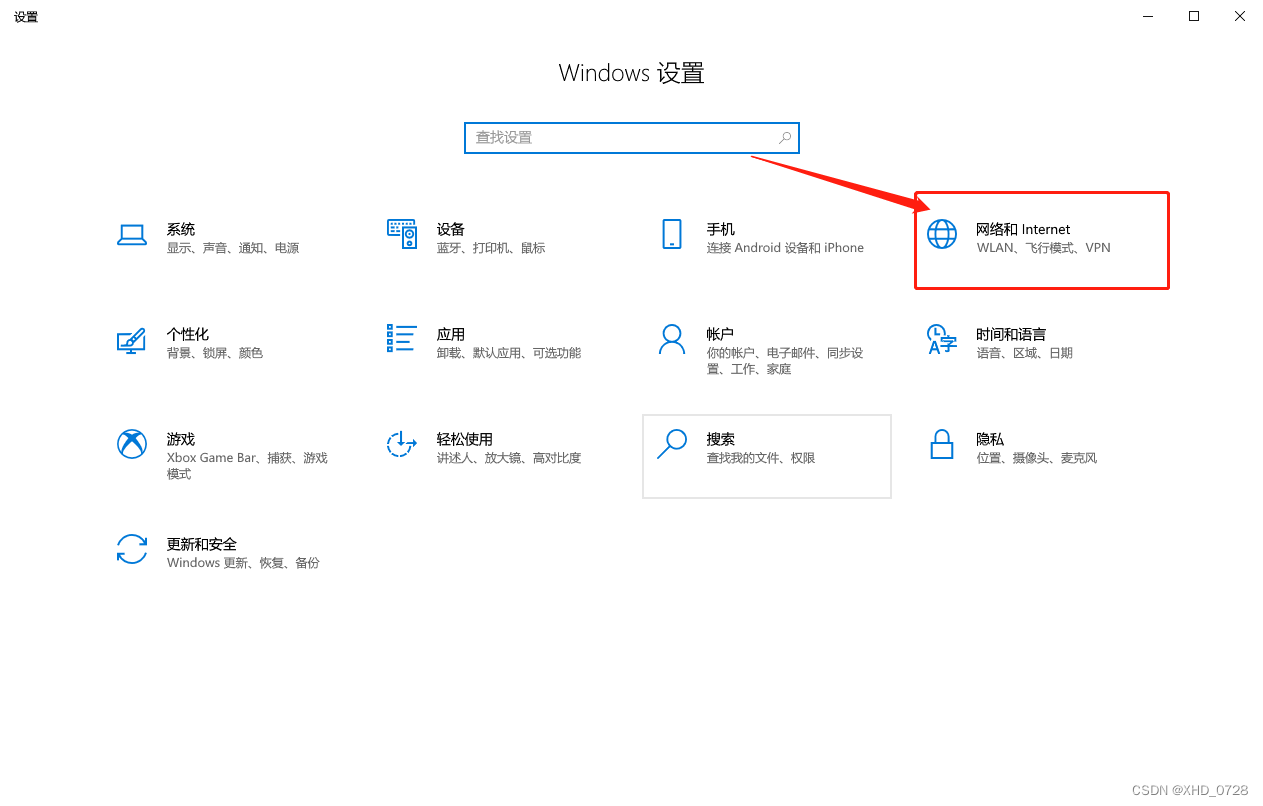Click the text 位置、摄像头、麦克风

pos(1037,458)
